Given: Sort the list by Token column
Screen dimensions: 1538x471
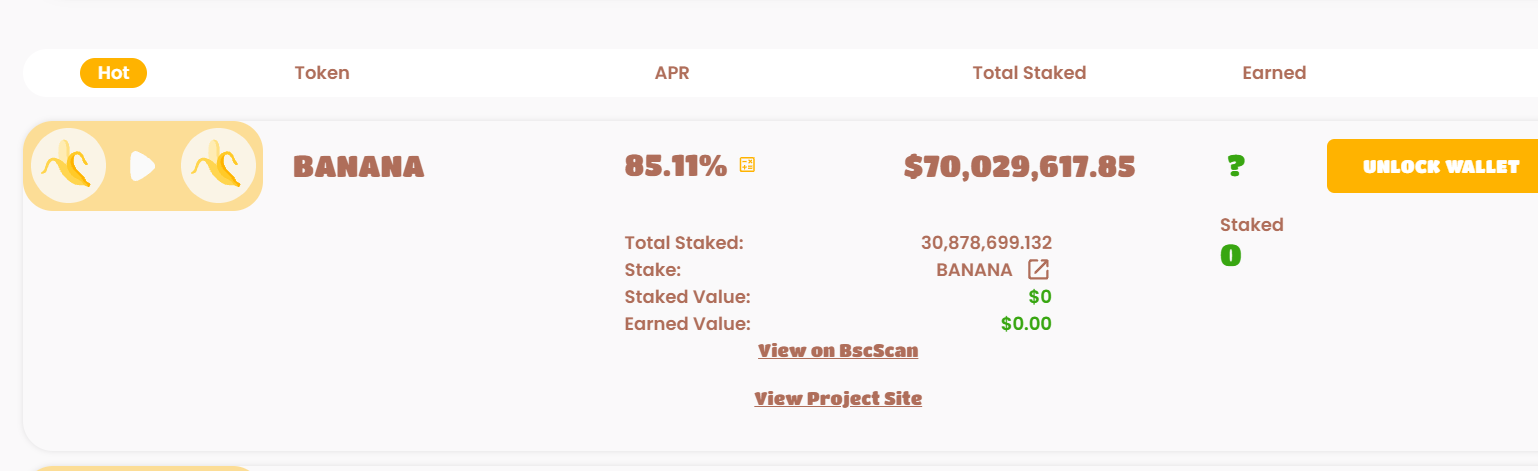Looking at the screenshot, I should point(322,73).
